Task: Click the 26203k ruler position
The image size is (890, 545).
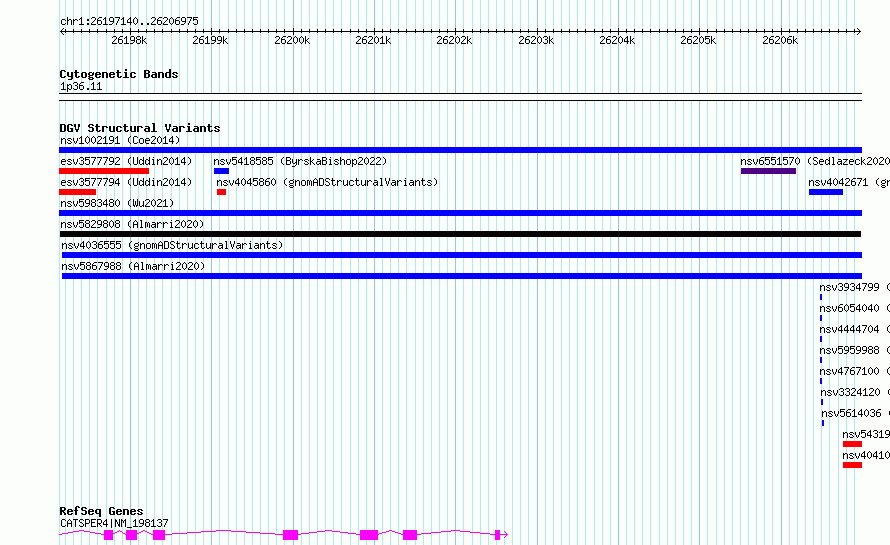Action: (x=536, y=40)
